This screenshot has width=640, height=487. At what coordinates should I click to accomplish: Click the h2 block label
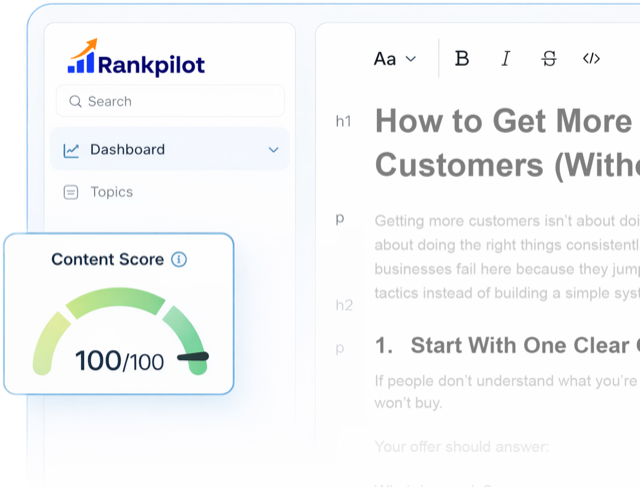344,305
